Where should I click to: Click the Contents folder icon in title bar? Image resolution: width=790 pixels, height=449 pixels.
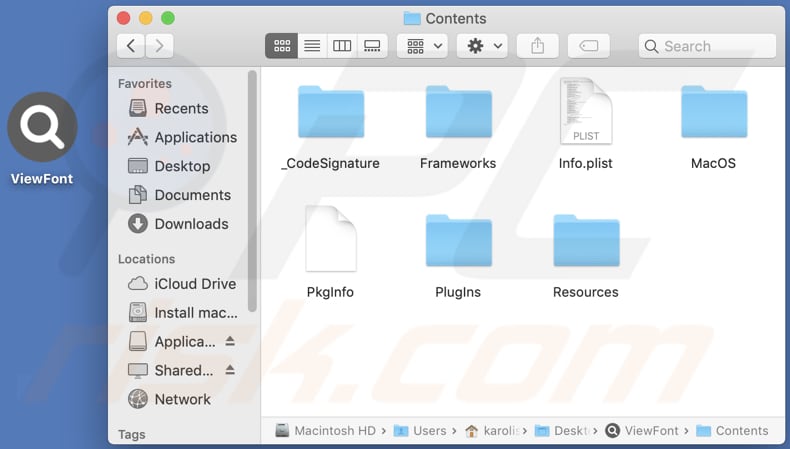[412, 19]
